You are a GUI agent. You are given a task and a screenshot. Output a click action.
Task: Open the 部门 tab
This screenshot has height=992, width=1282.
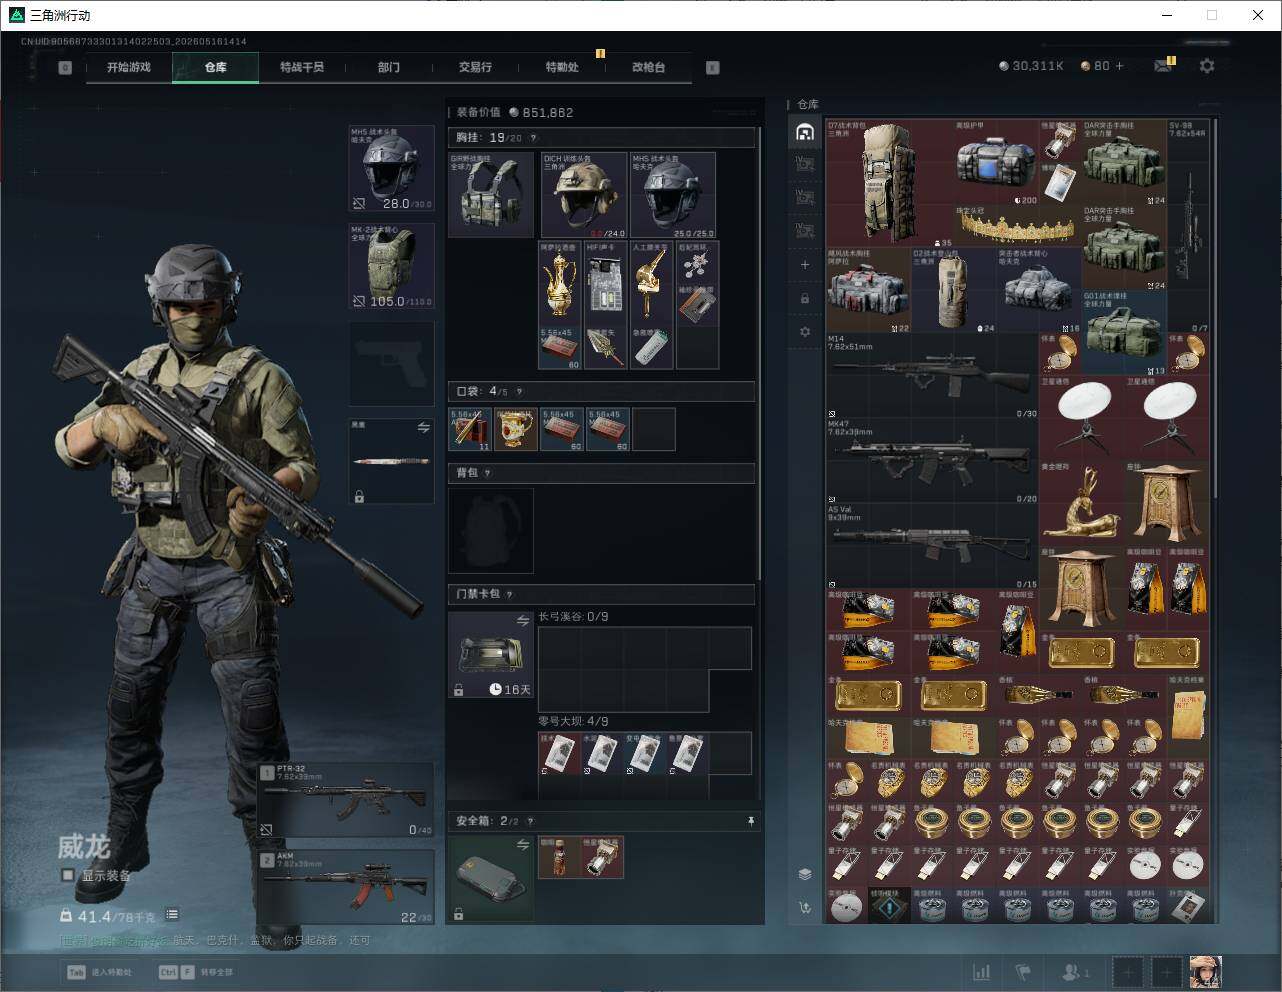(x=388, y=67)
